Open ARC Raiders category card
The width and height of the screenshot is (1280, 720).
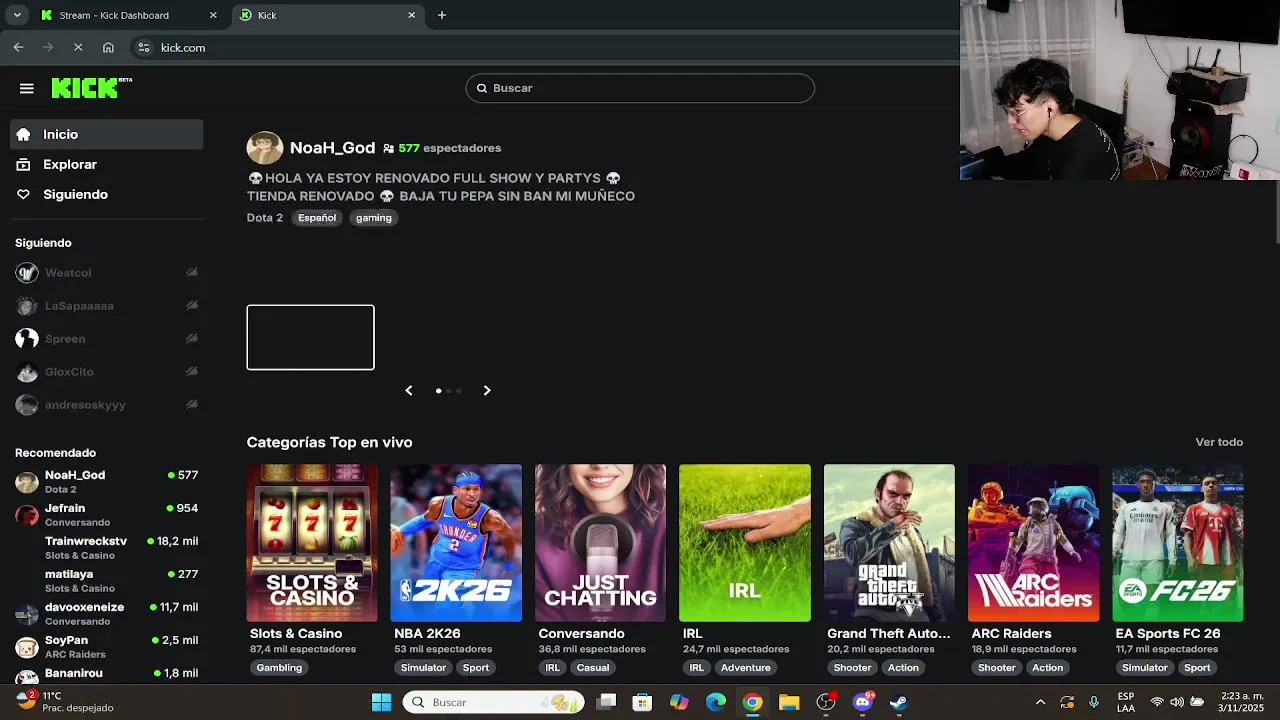click(1033, 543)
